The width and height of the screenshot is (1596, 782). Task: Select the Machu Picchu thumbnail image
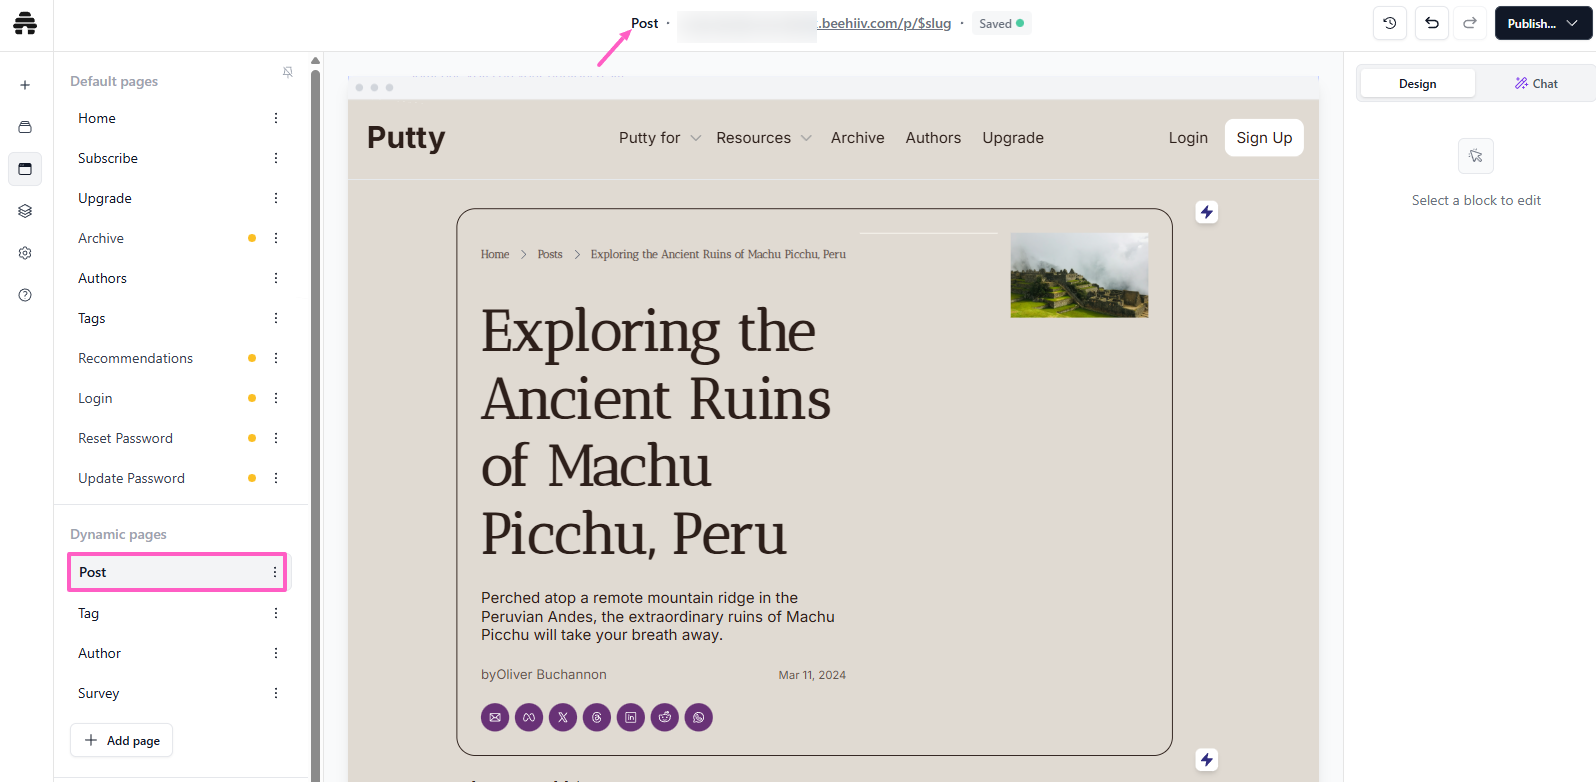(x=1079, y=275)
